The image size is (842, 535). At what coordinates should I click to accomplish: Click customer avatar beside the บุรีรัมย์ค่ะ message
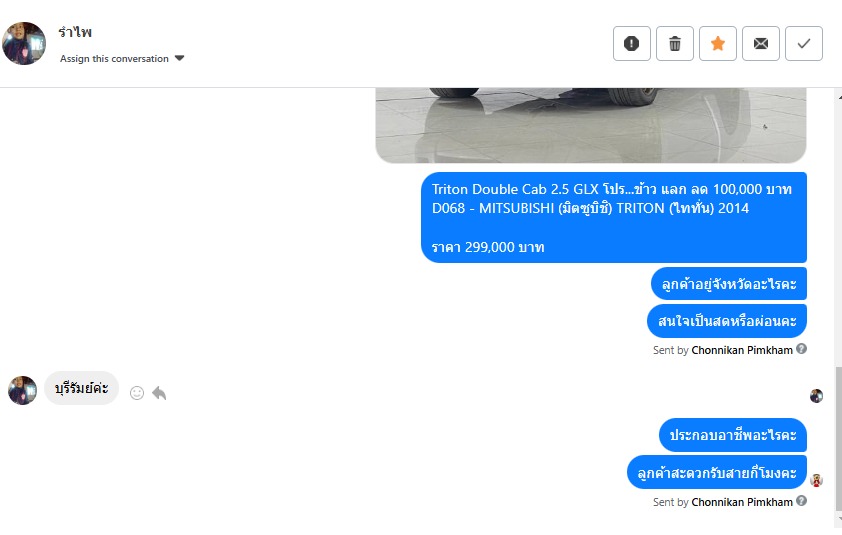coord(23,390)
